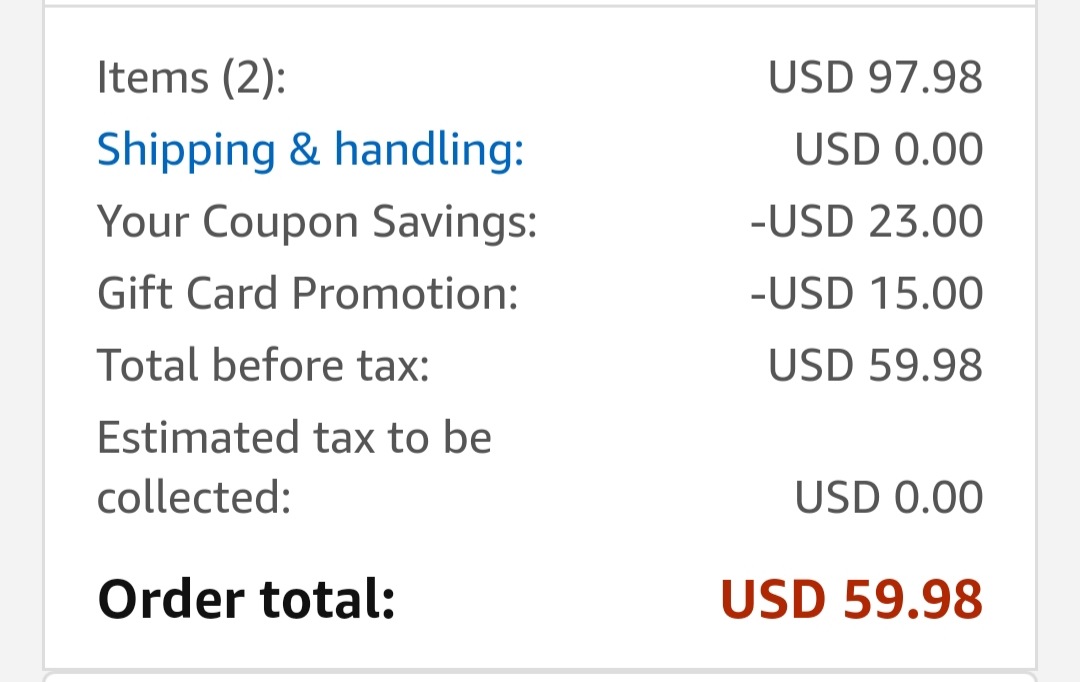Screen dimensions: 1080x682
Task: Click the Total before tax label
Action: [x=263, y=364]
